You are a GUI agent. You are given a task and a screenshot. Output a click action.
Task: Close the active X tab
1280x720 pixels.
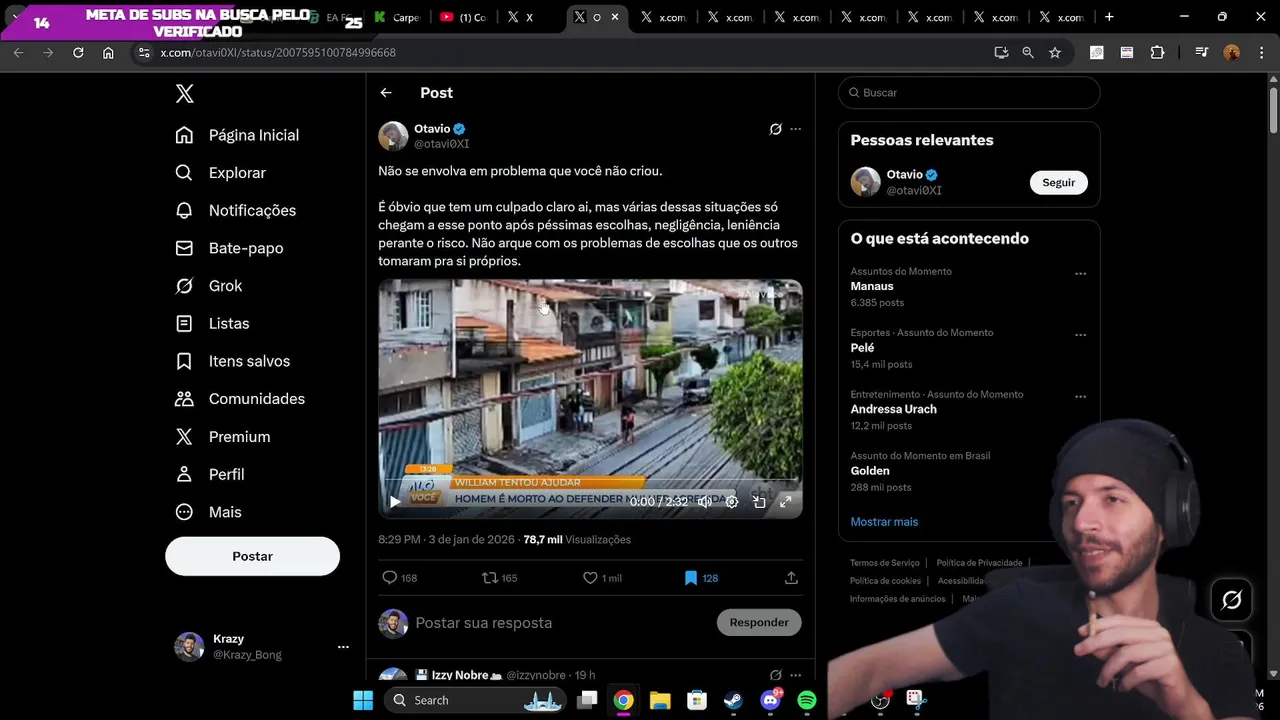[x=615, y=17]
